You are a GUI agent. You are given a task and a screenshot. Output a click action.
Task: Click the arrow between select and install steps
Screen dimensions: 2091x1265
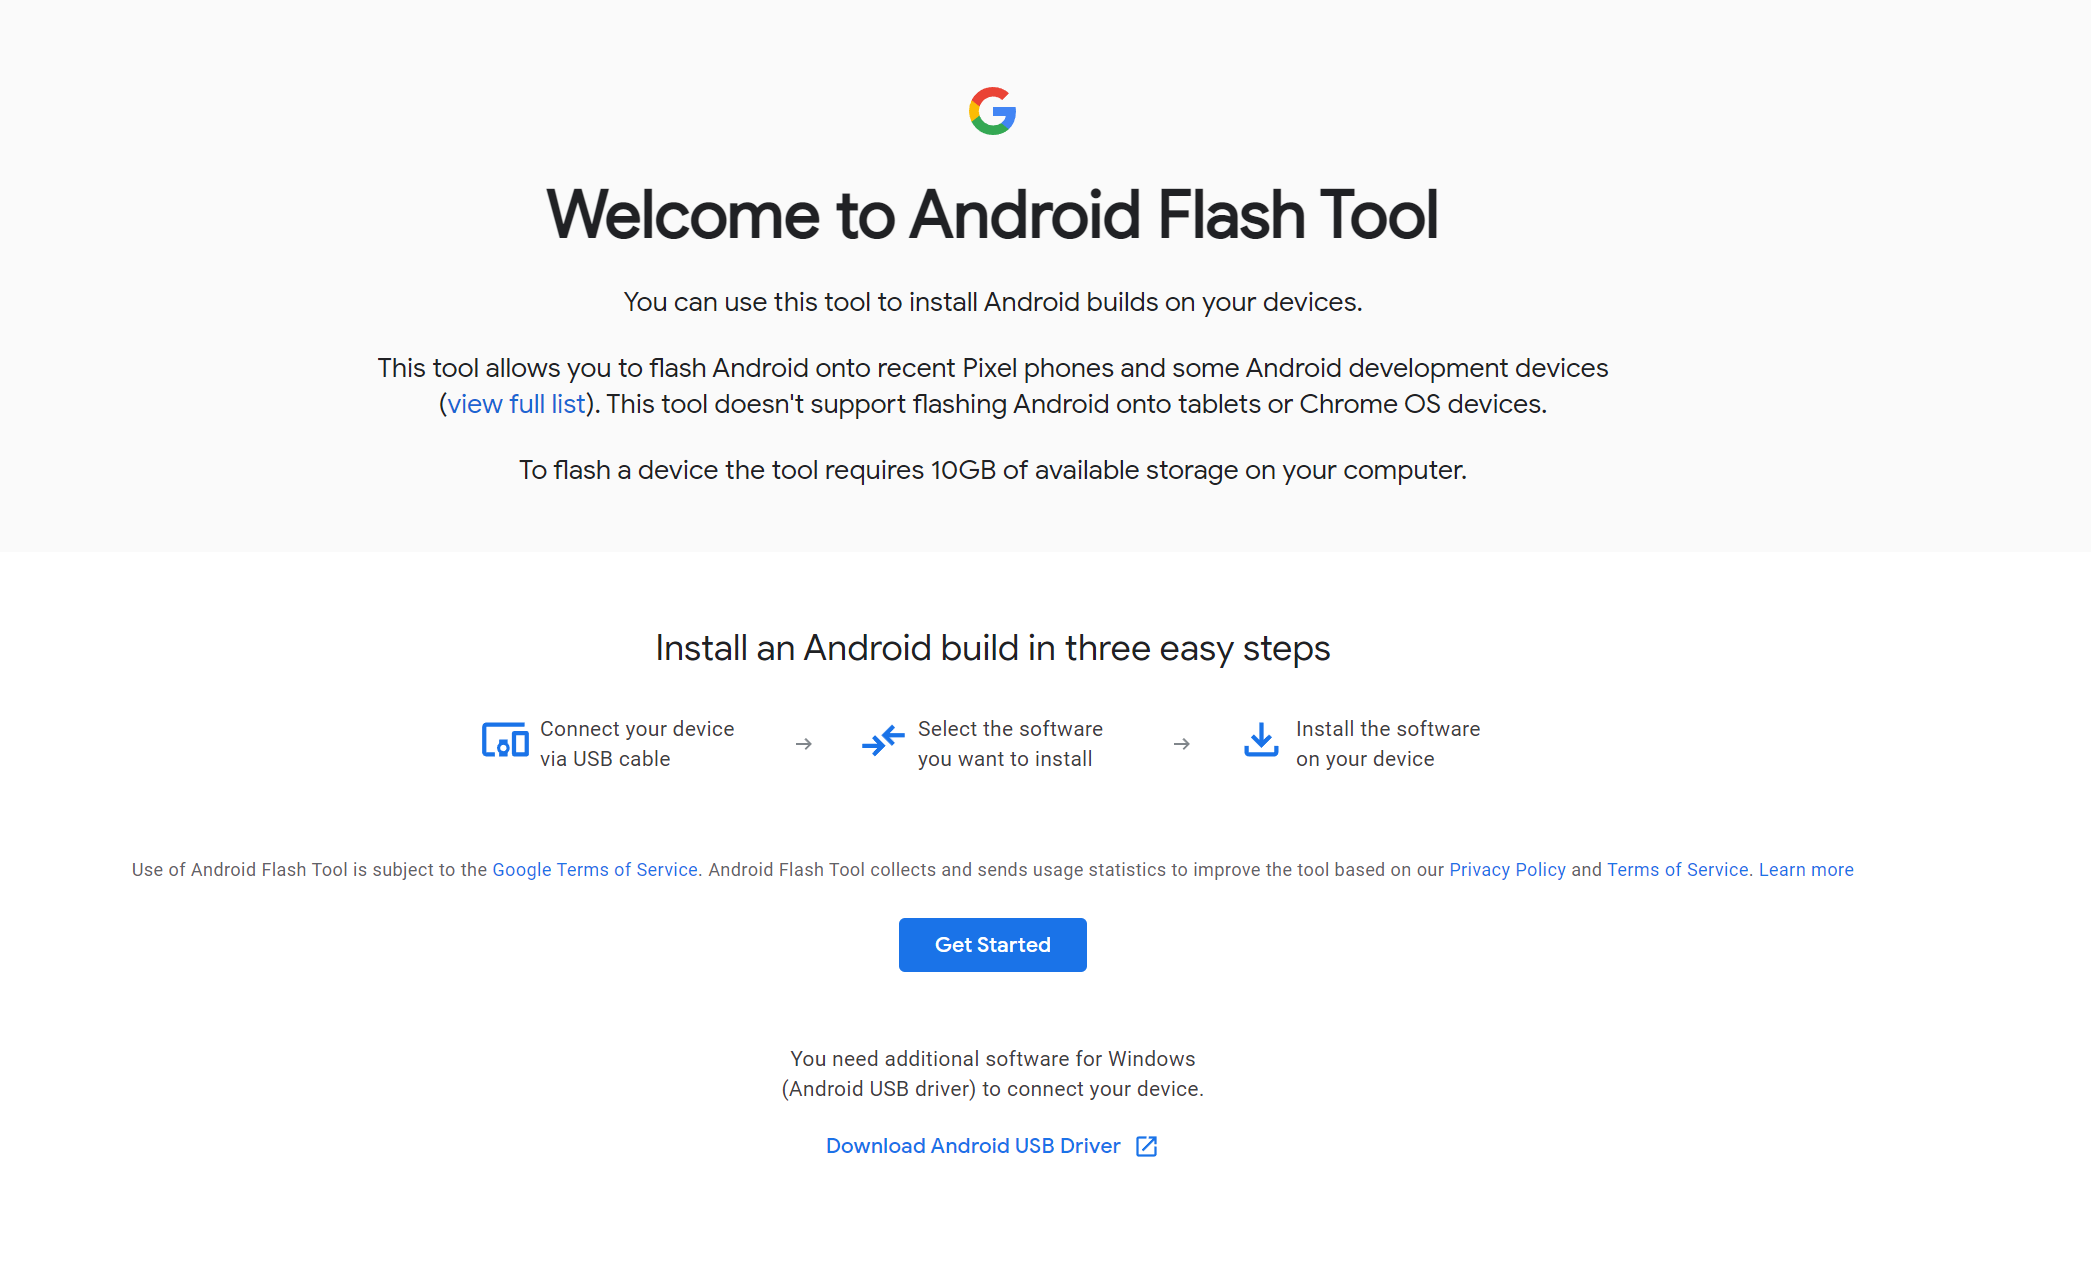coord(1182,743)
